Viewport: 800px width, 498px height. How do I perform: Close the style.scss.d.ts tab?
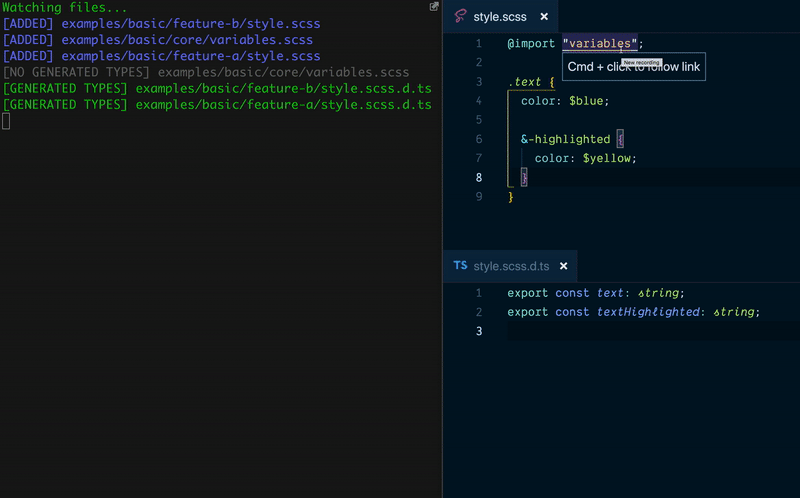point(564,266)
